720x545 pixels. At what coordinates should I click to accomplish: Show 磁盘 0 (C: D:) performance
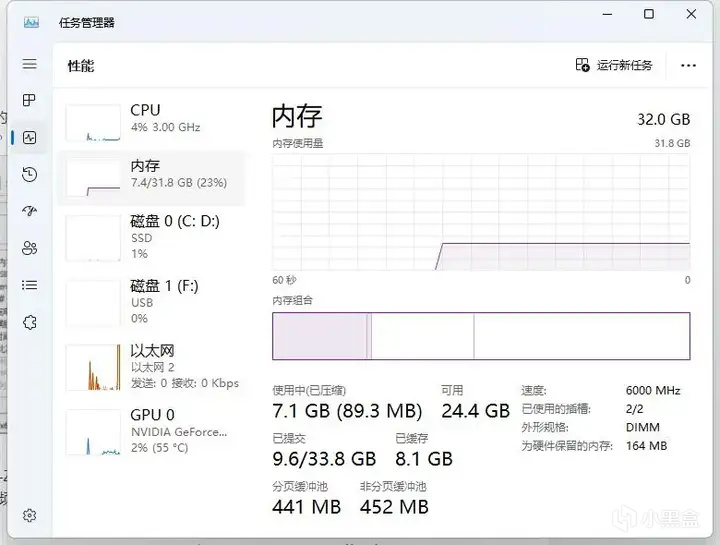tap(152, 237)
